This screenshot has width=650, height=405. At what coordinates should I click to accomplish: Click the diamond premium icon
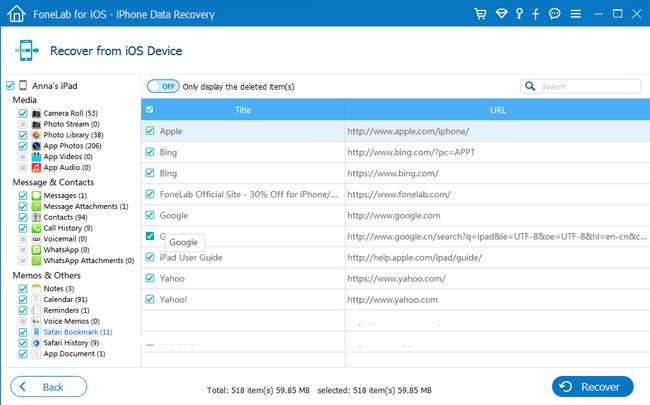(502, 14)
